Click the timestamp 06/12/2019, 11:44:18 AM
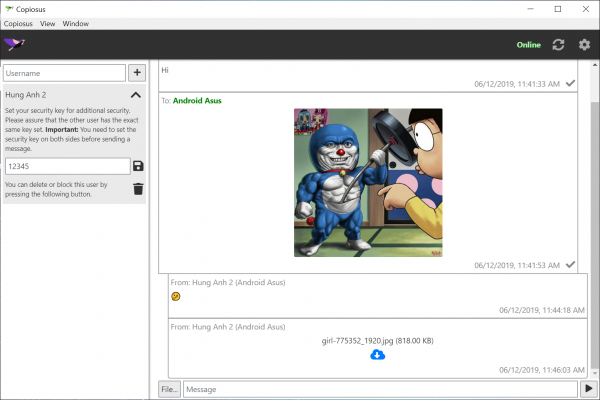This screenshot has height=400, width=600. [542, 310]
